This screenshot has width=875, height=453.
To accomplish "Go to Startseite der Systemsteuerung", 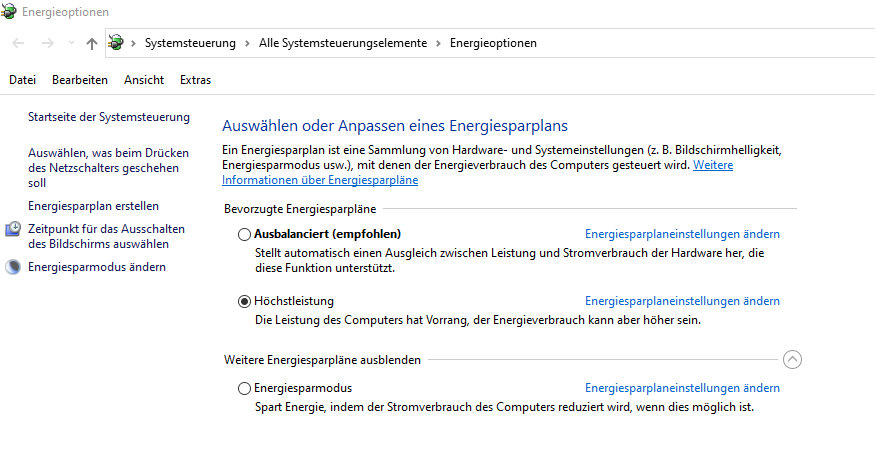I will [108, 117].
